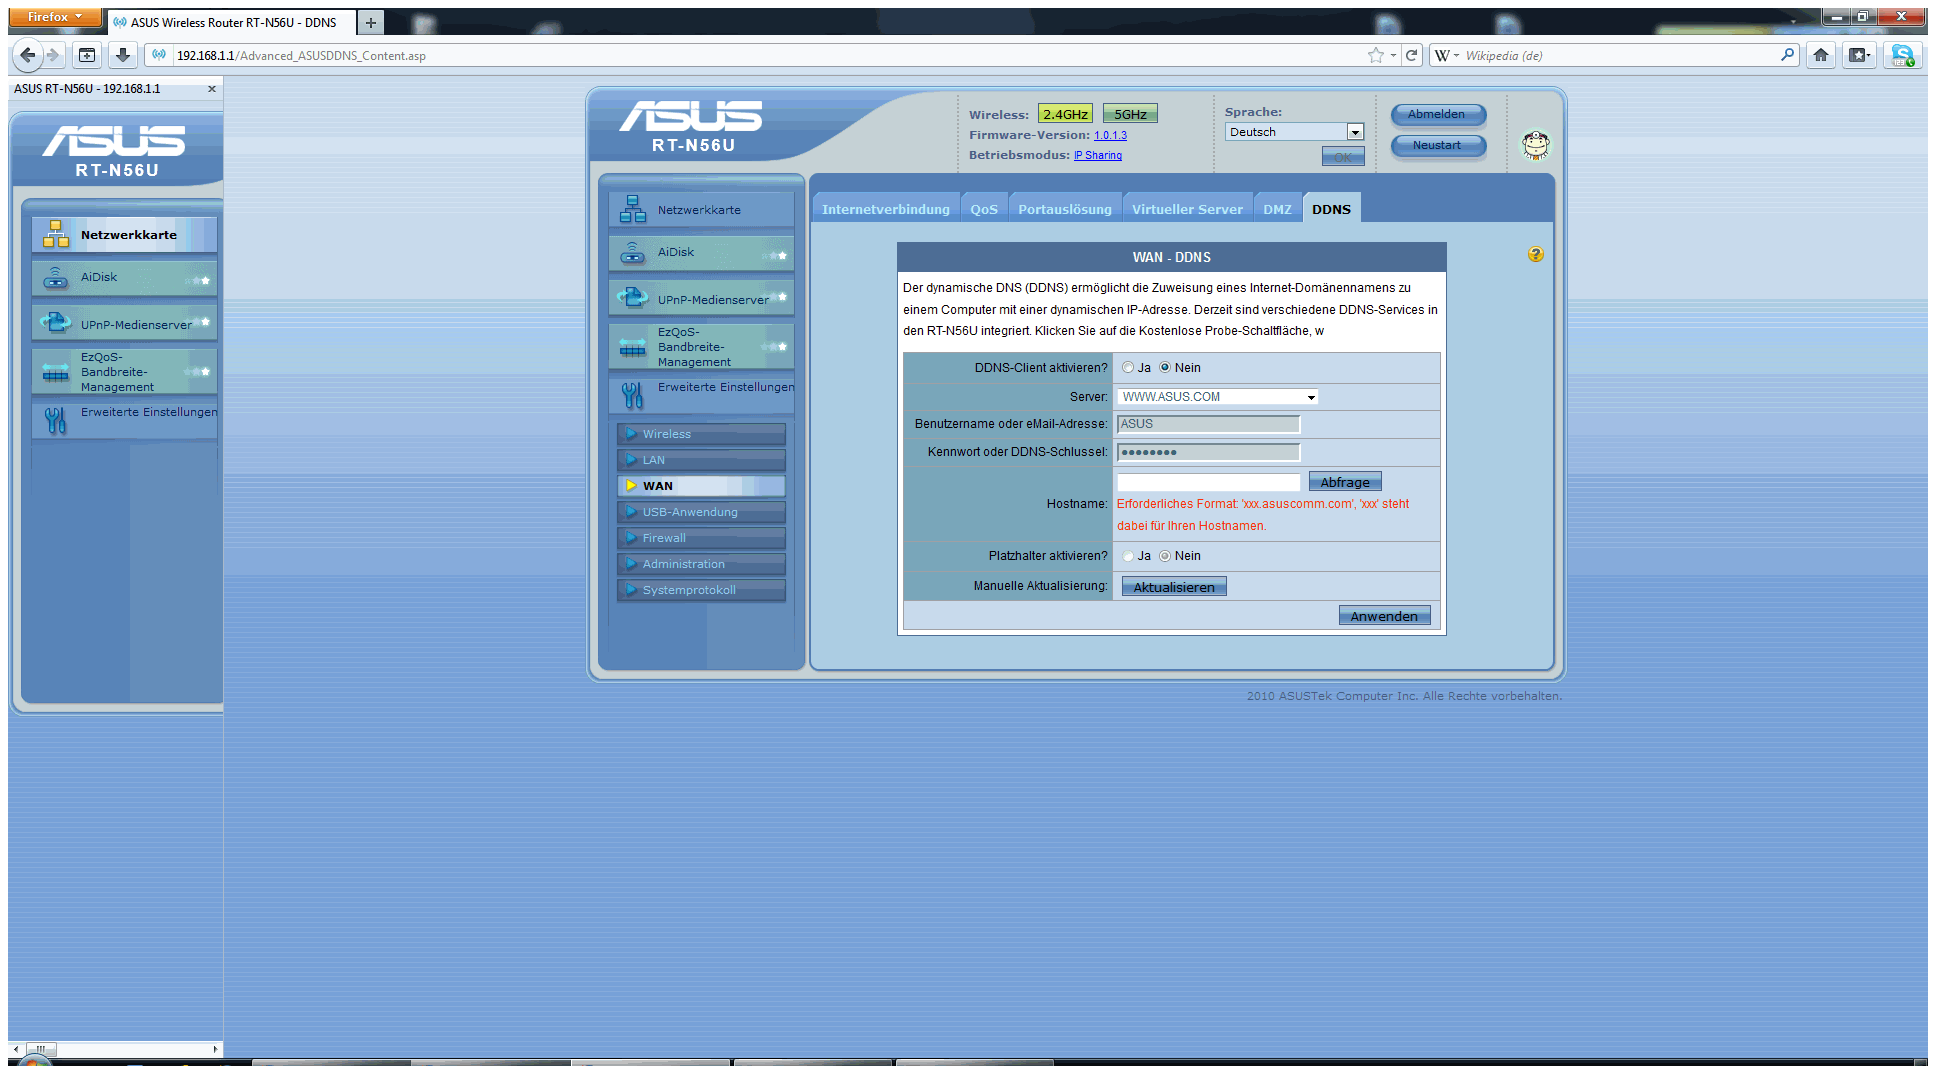
Task: Switch to the Virtueller Server tab
Action: pos(1187,209)
